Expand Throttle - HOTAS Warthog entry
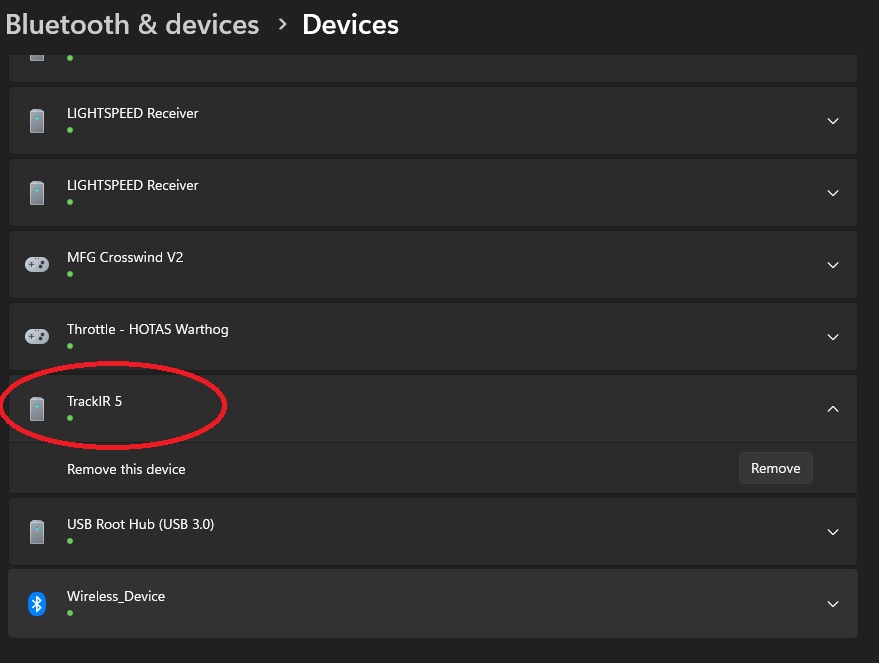Viewport: 879px width, 663px height. (x=833, y=337)
